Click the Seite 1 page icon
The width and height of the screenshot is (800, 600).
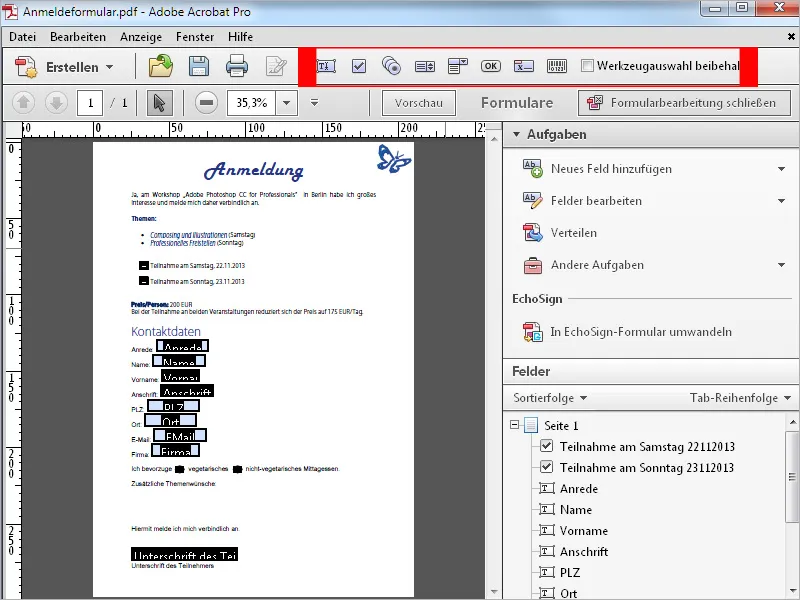[531, 425]
